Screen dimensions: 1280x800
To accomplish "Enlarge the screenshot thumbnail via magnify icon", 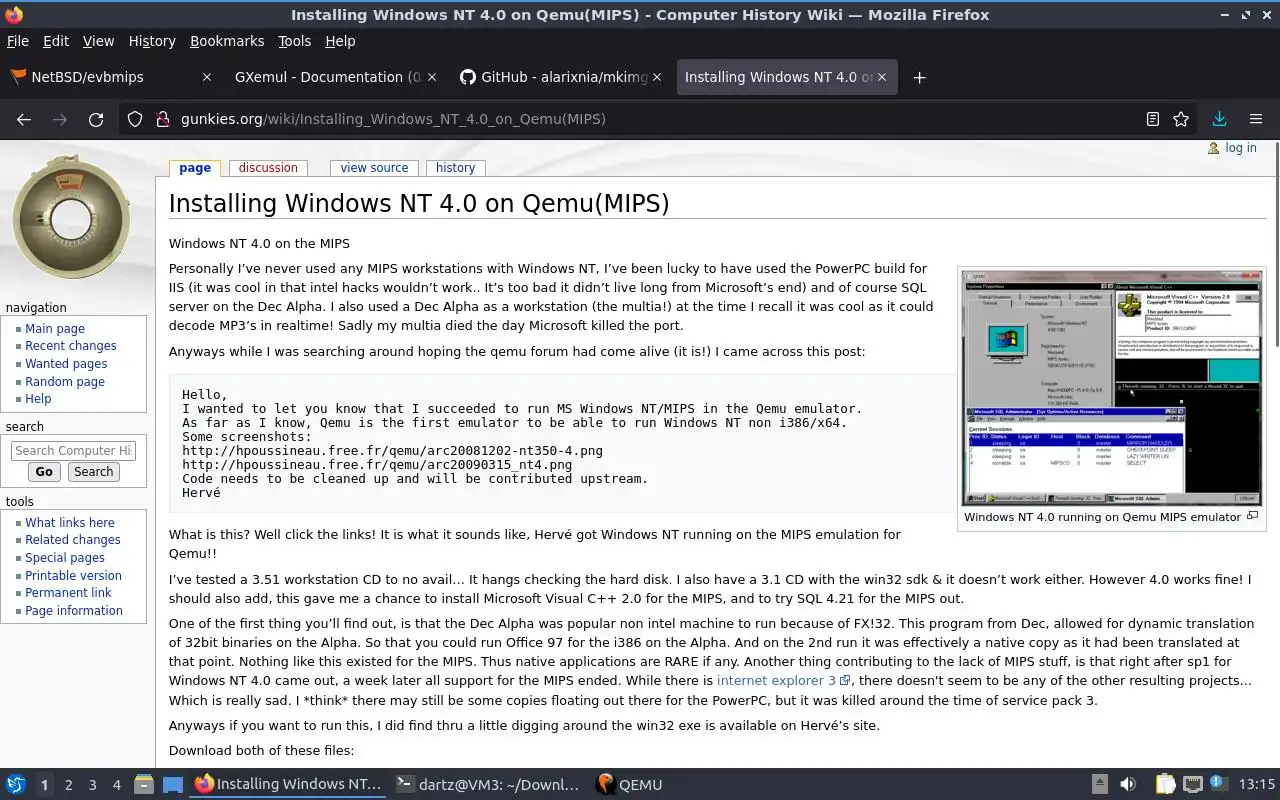I will (1252, 516).
